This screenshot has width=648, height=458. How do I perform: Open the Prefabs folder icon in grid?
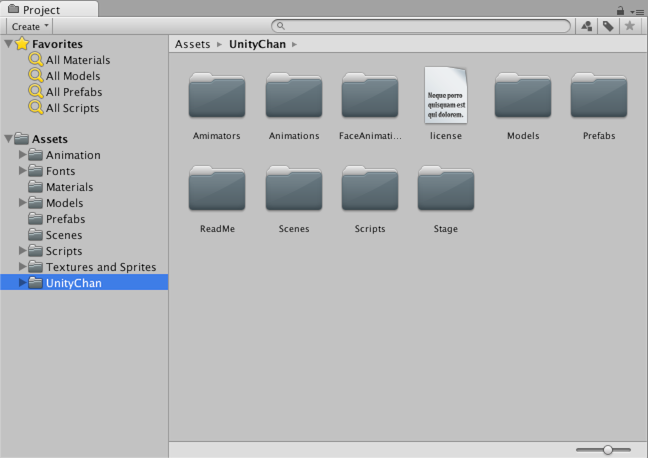(x=599, y=95)
